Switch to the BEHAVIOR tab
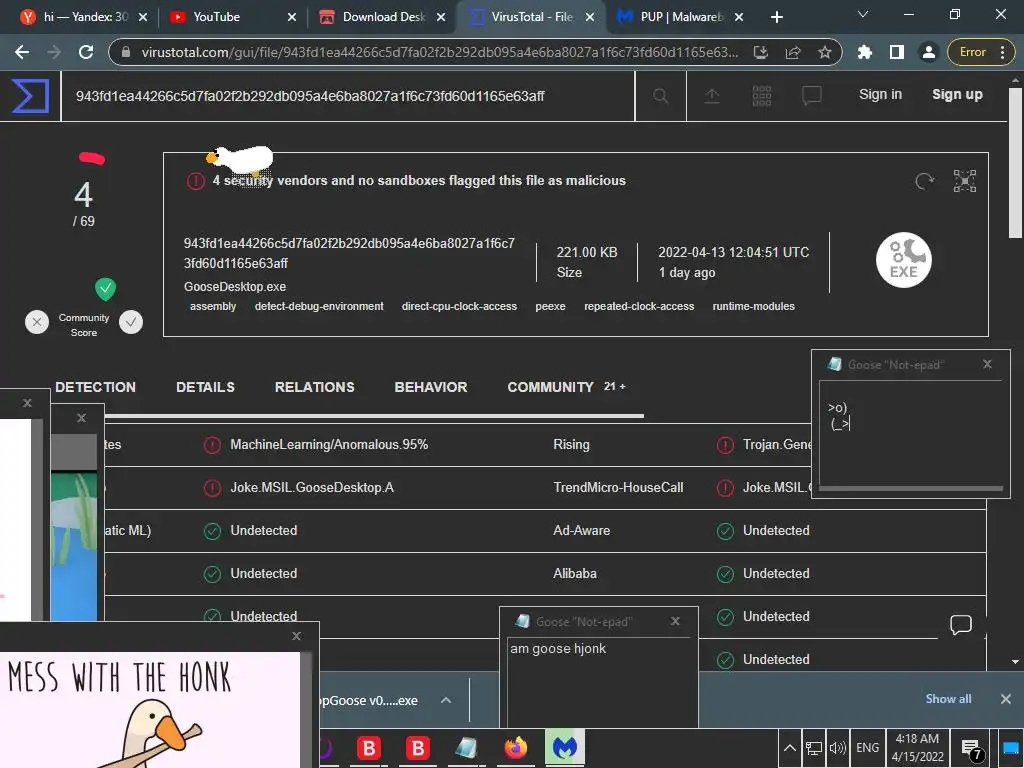 (x=431, y=387)
